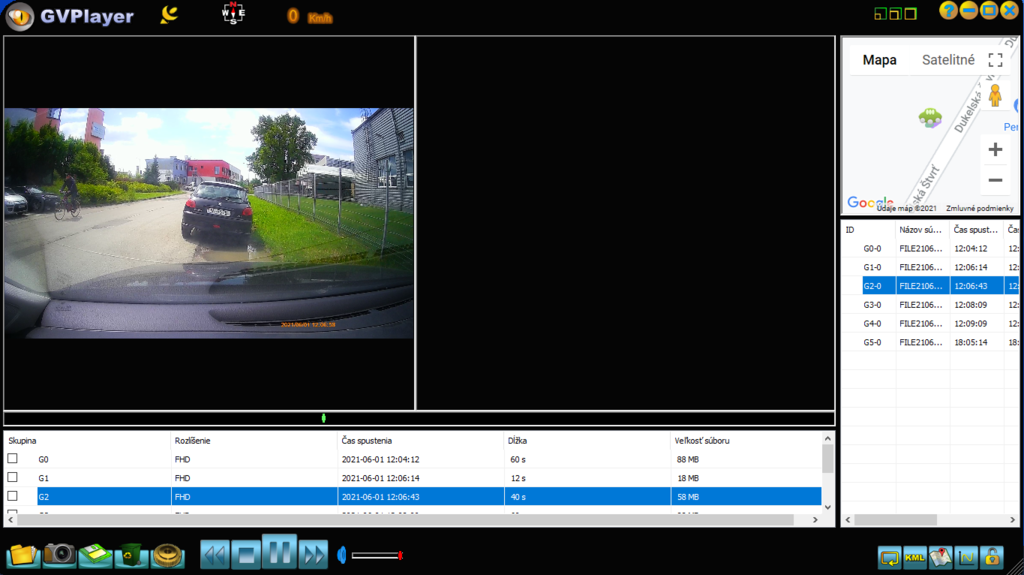This screenshot has width=1024, height=575.
Task: Zoom in on the map with plus
Action: (995, 150)
